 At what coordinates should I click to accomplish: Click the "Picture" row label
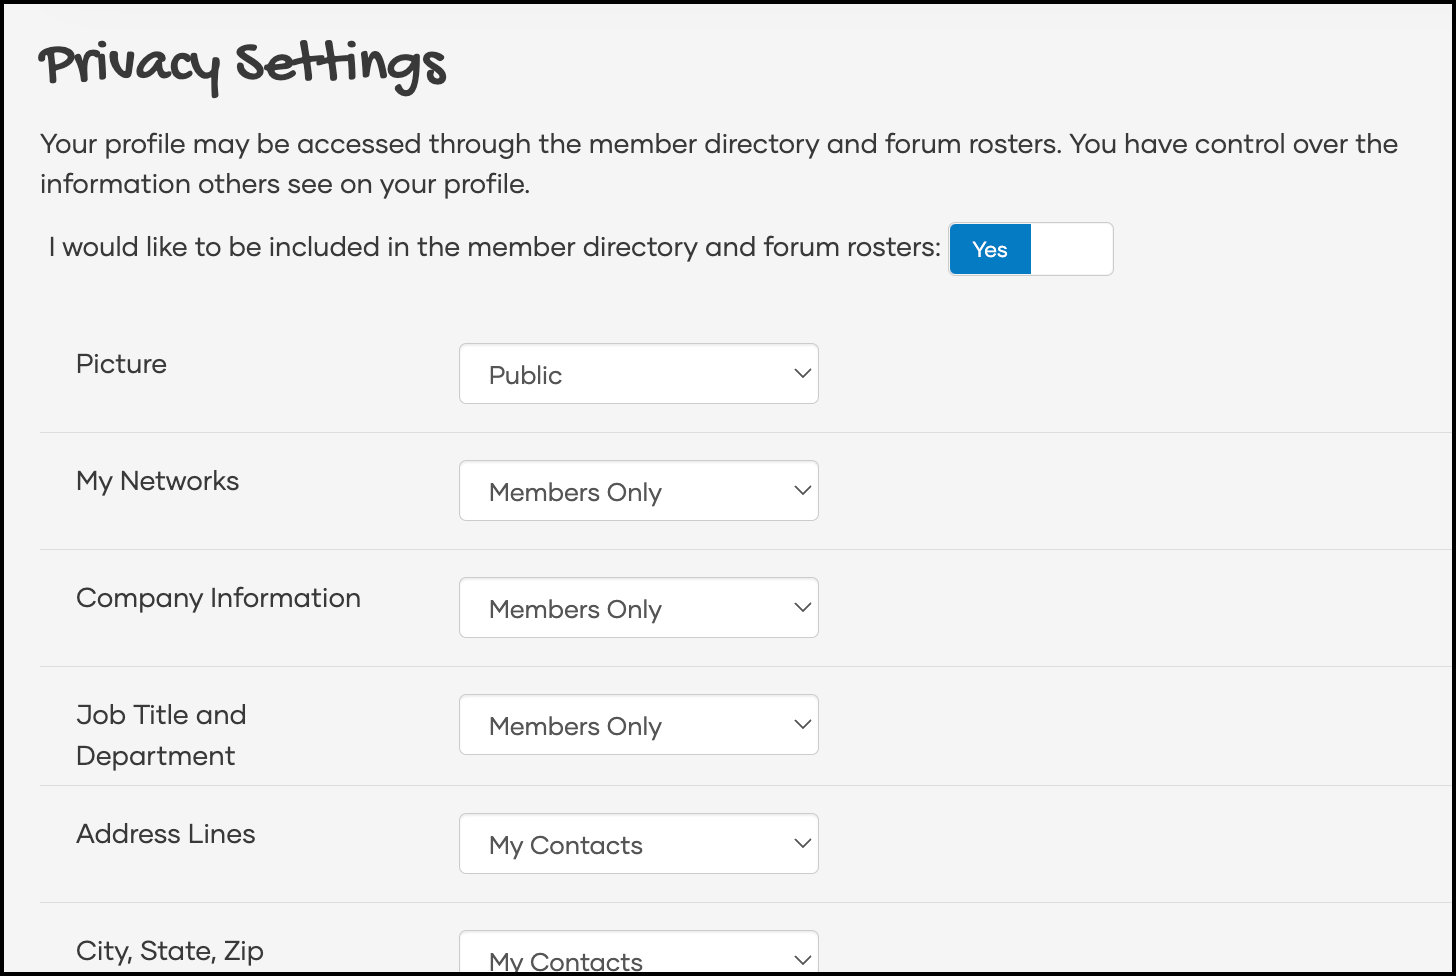click(x=121, y=364)
